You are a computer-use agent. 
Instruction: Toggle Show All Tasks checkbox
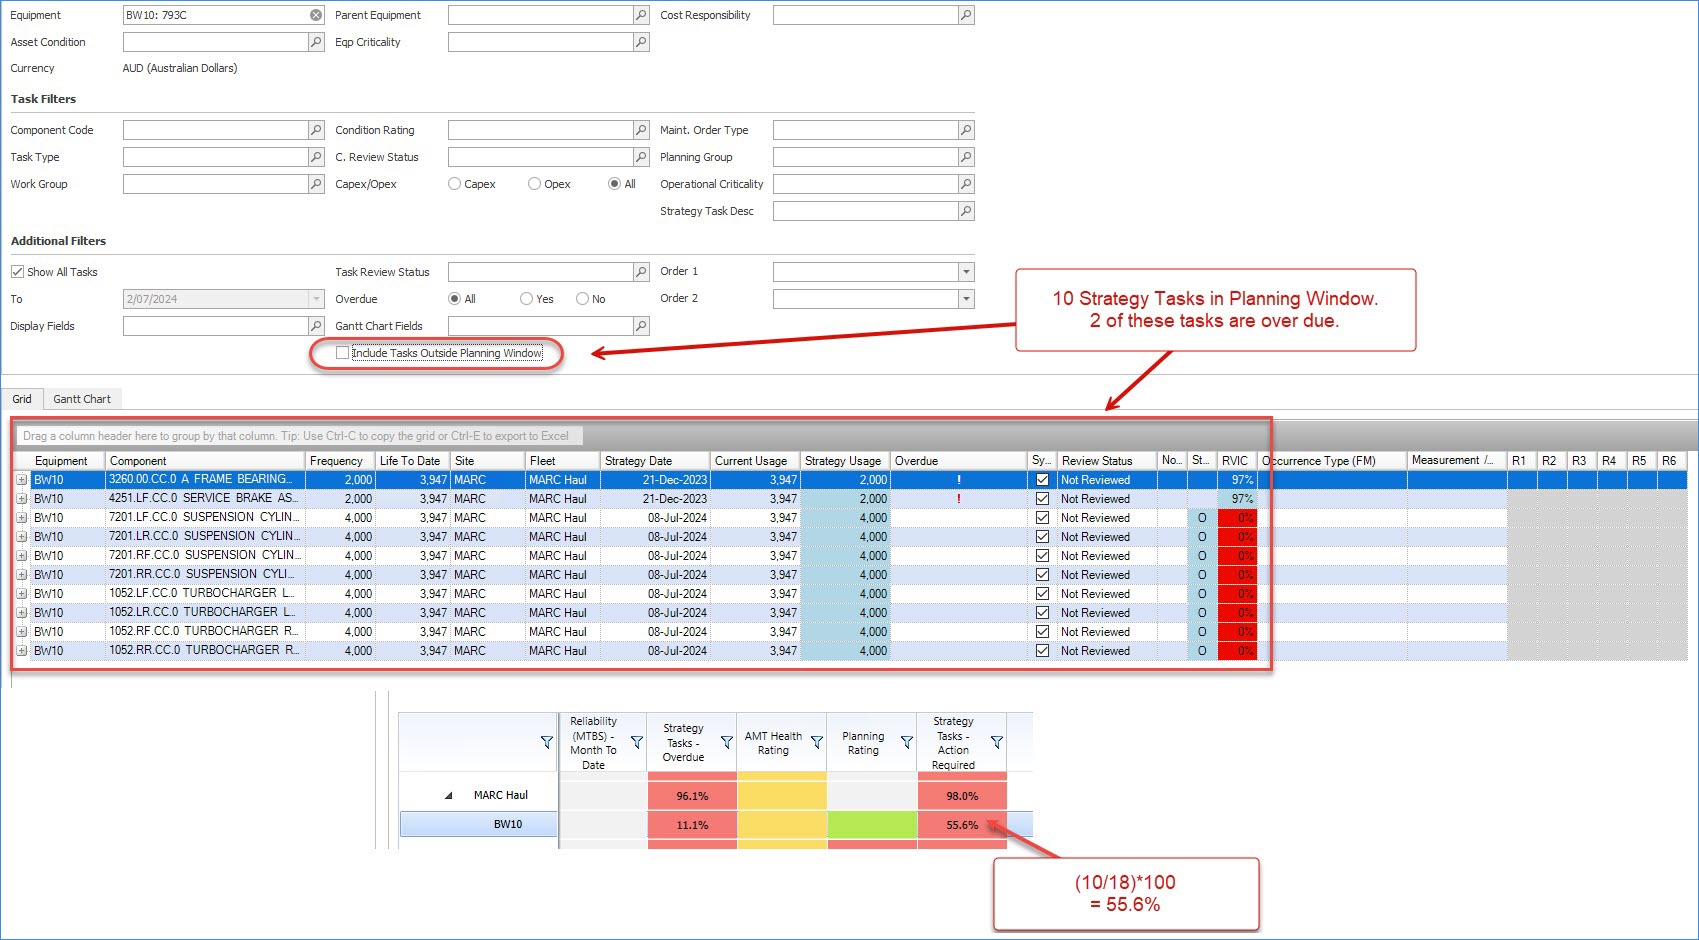pyautogui.click(x=17, y=272)
